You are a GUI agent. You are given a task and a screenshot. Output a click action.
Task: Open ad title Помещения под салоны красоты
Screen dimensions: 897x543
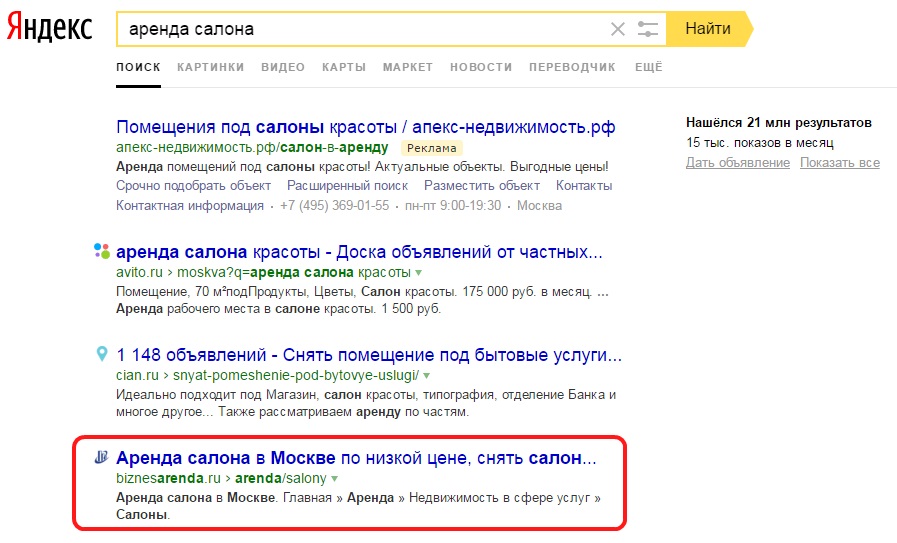[x=366, y=126]
